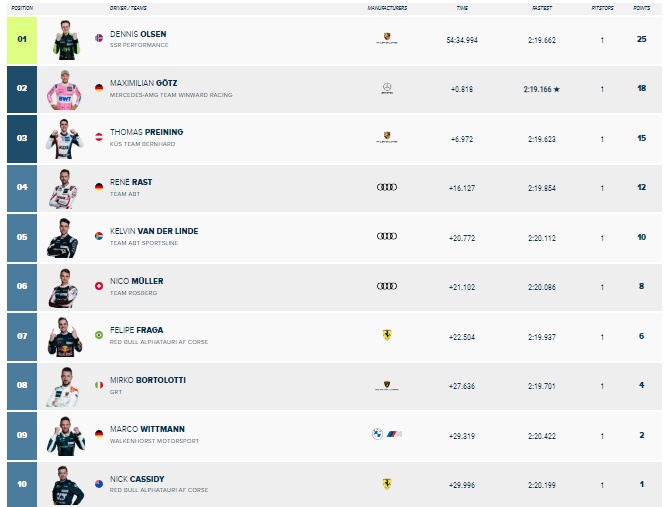The width and height of the screenshot is (666, 507).
Task: Click the Porsche logo in Dennis Olsen's row
Action: [387, 39]
